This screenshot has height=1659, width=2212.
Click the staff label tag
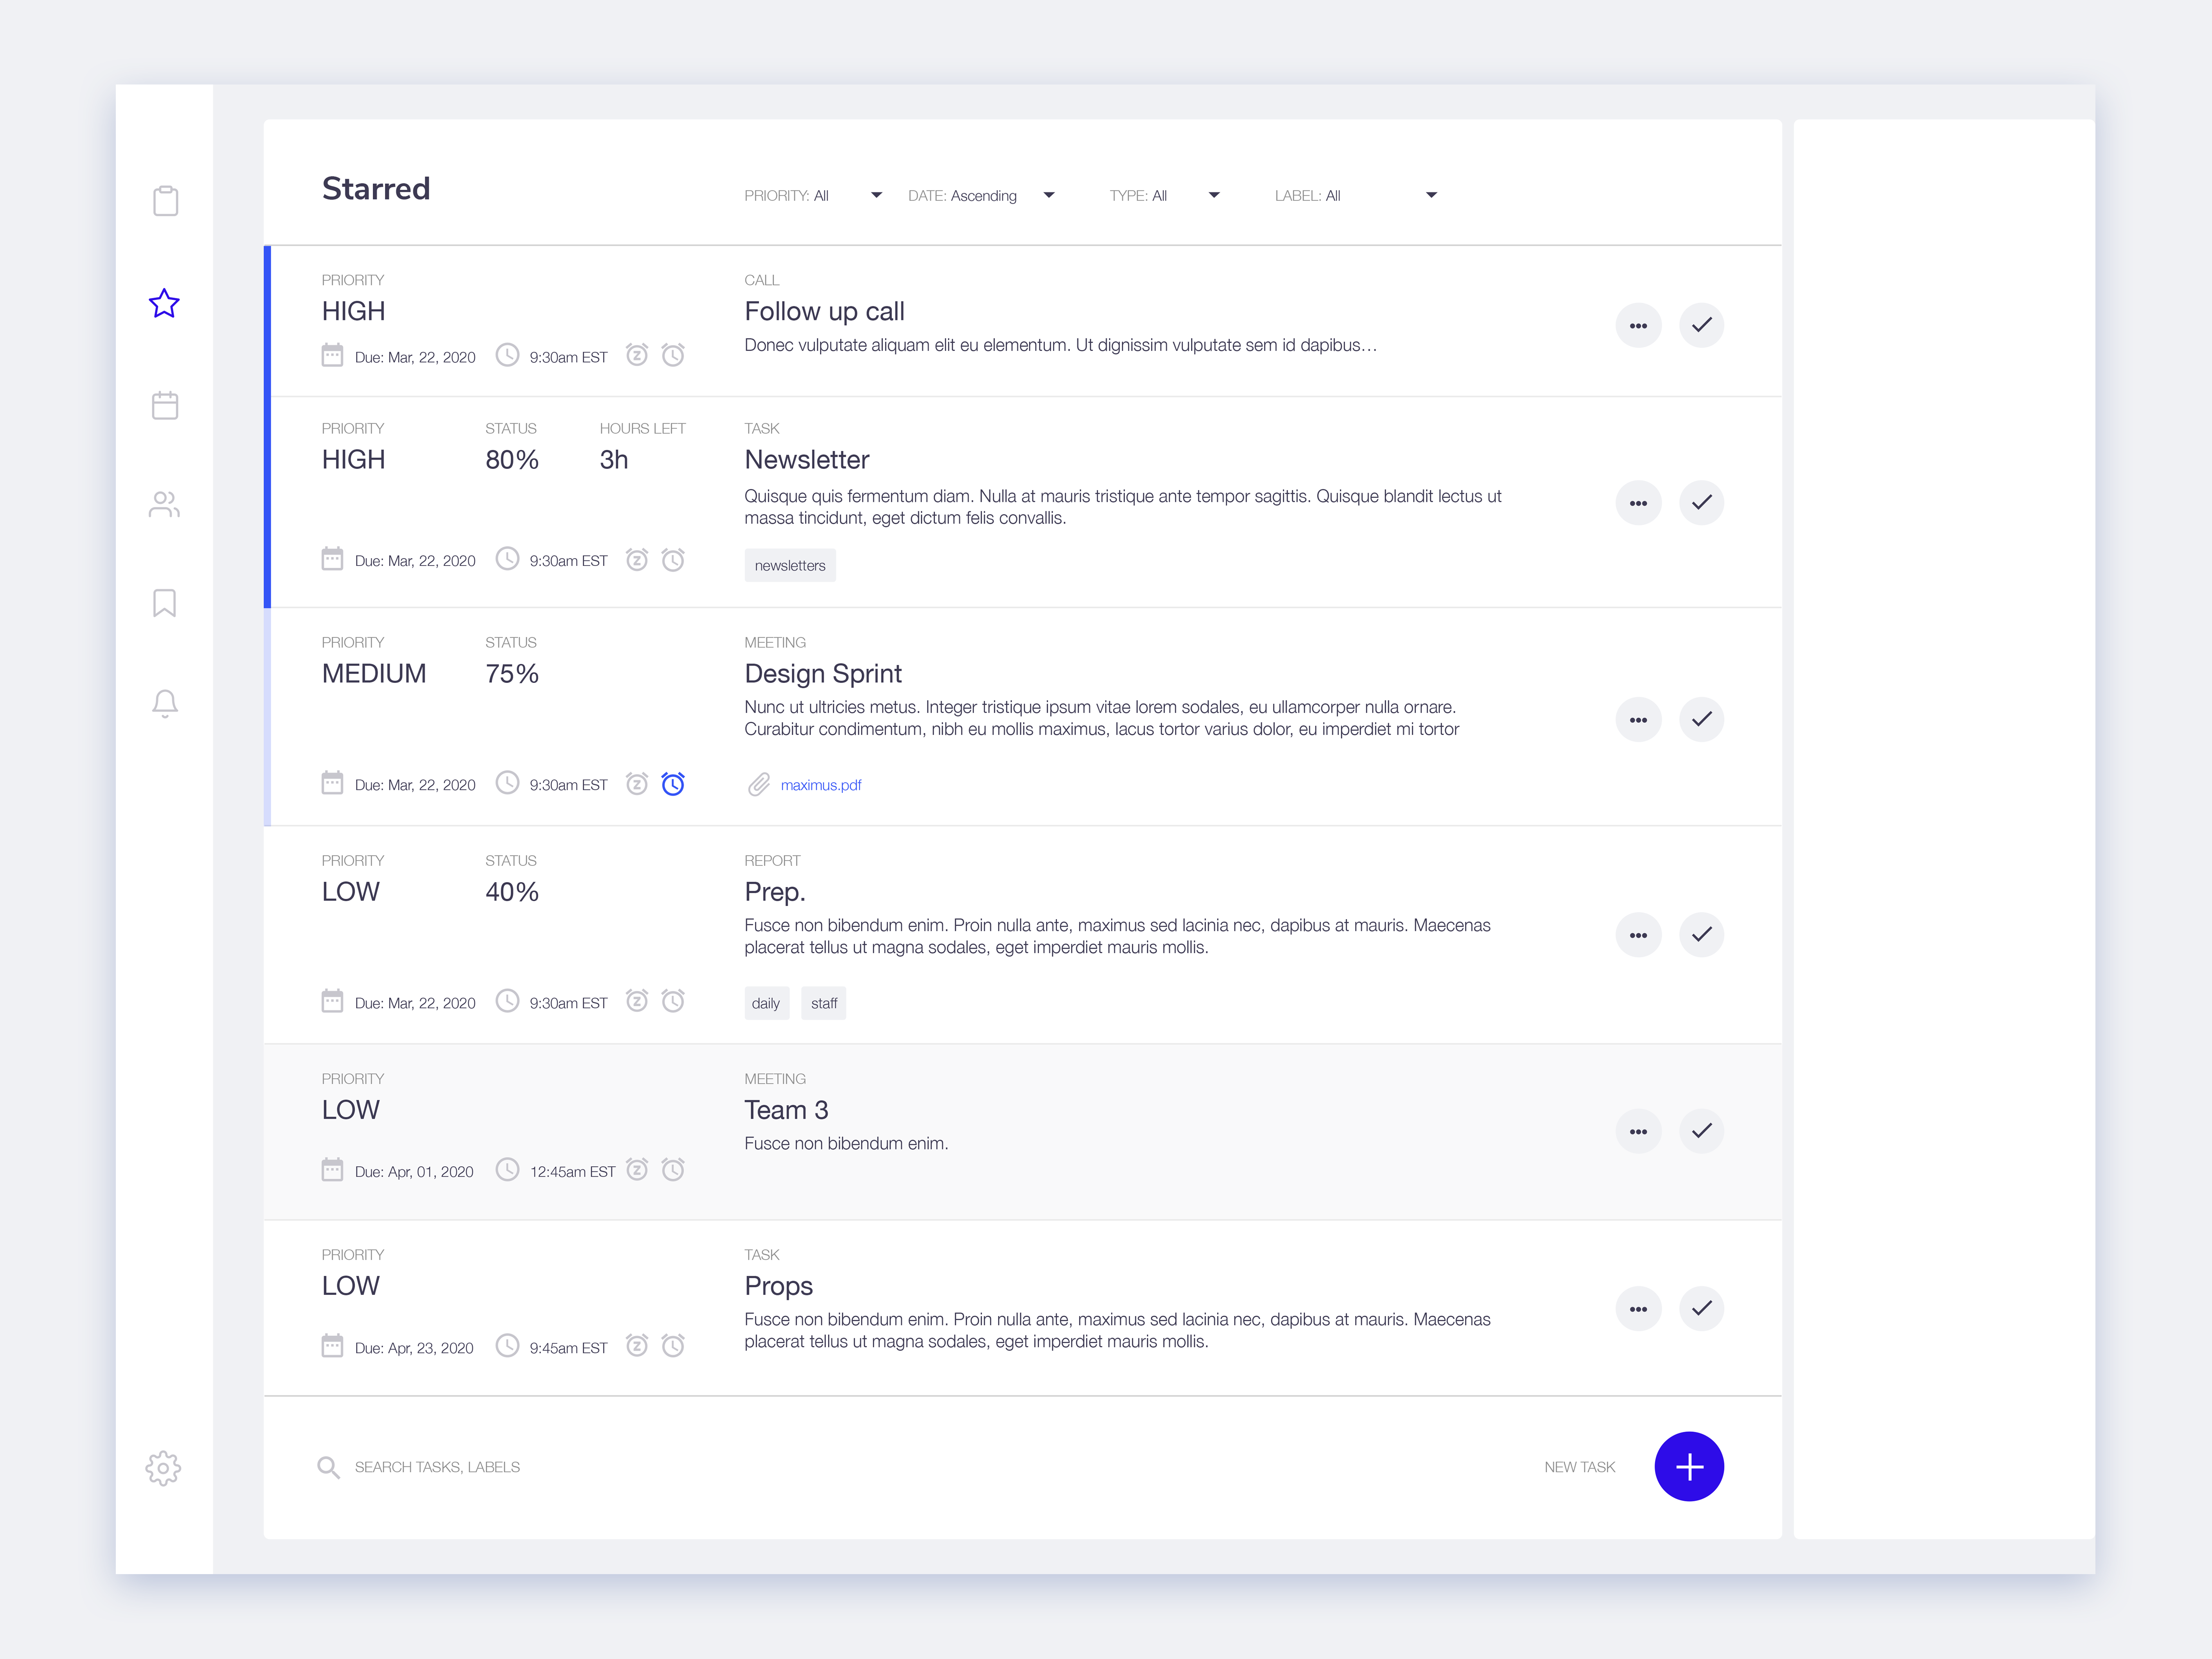tap(824, 1003)
